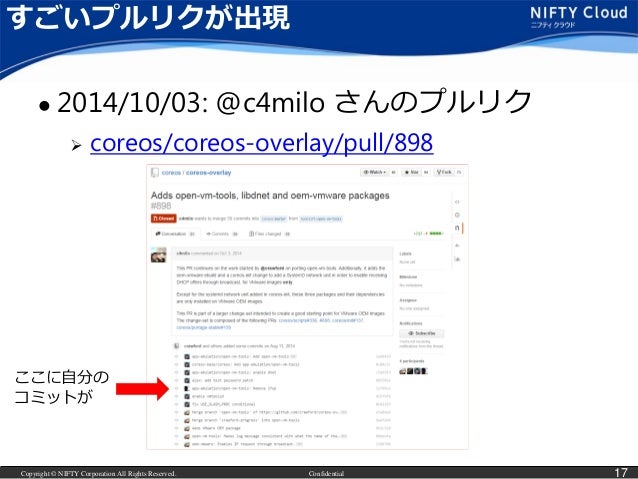The width and height of the screenshot is (638, 479).
Task: Click the diff stat green bars indicator
Action: pos(436,234)
